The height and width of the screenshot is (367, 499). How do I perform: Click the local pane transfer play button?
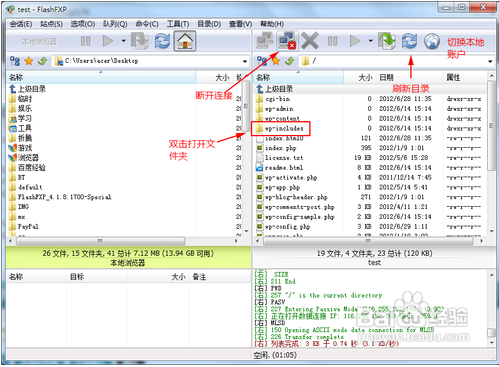coord(108,41)
